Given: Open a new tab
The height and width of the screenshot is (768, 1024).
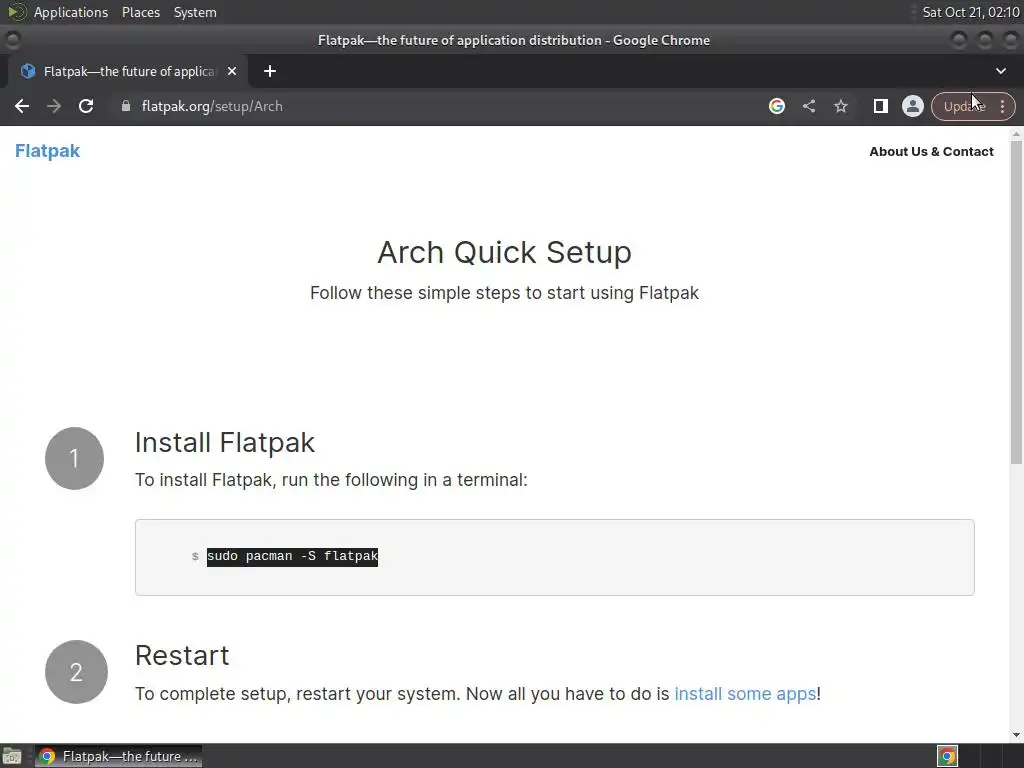Looking at the screenshot, I should [270, 71].
